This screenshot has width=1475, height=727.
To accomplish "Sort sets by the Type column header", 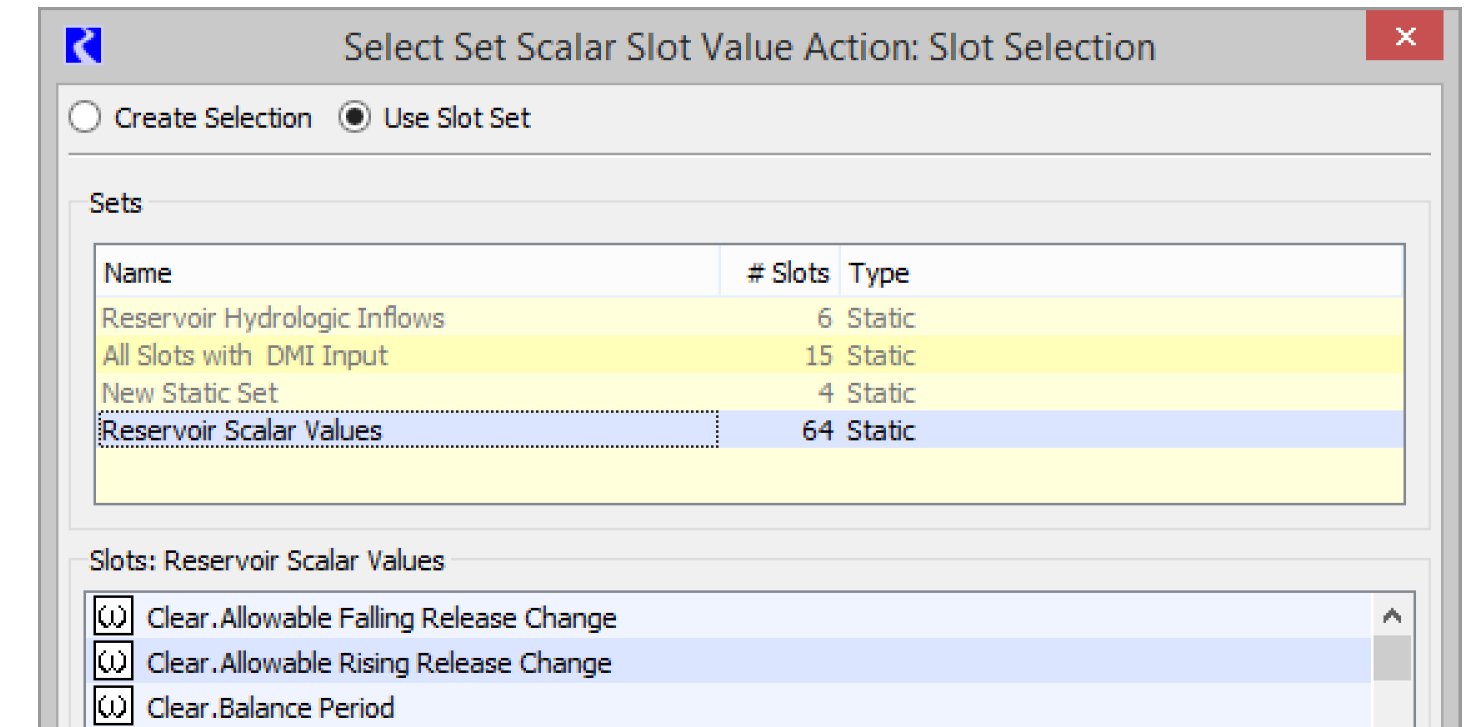I will [1120, 273].
